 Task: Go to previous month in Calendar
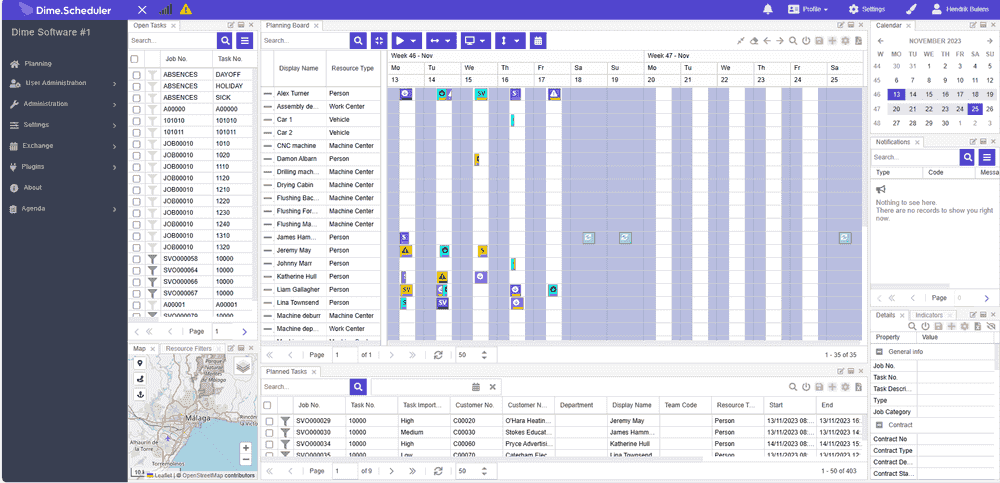point(881,41)
